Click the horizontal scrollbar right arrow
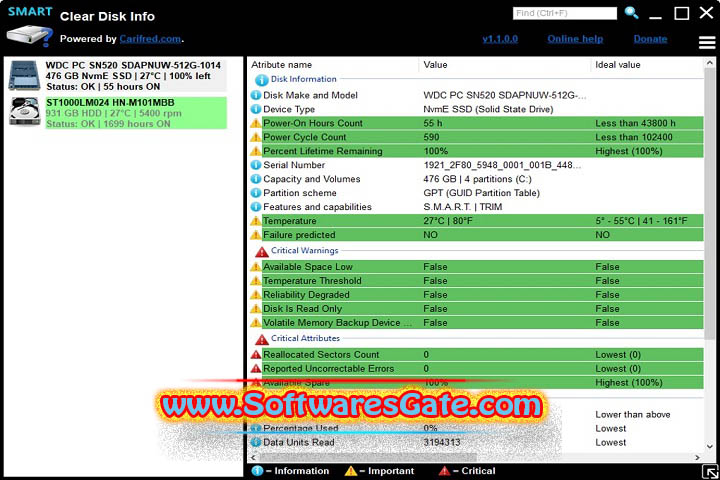The height and width of the screenshot is (480, 720). pos(698,457)
